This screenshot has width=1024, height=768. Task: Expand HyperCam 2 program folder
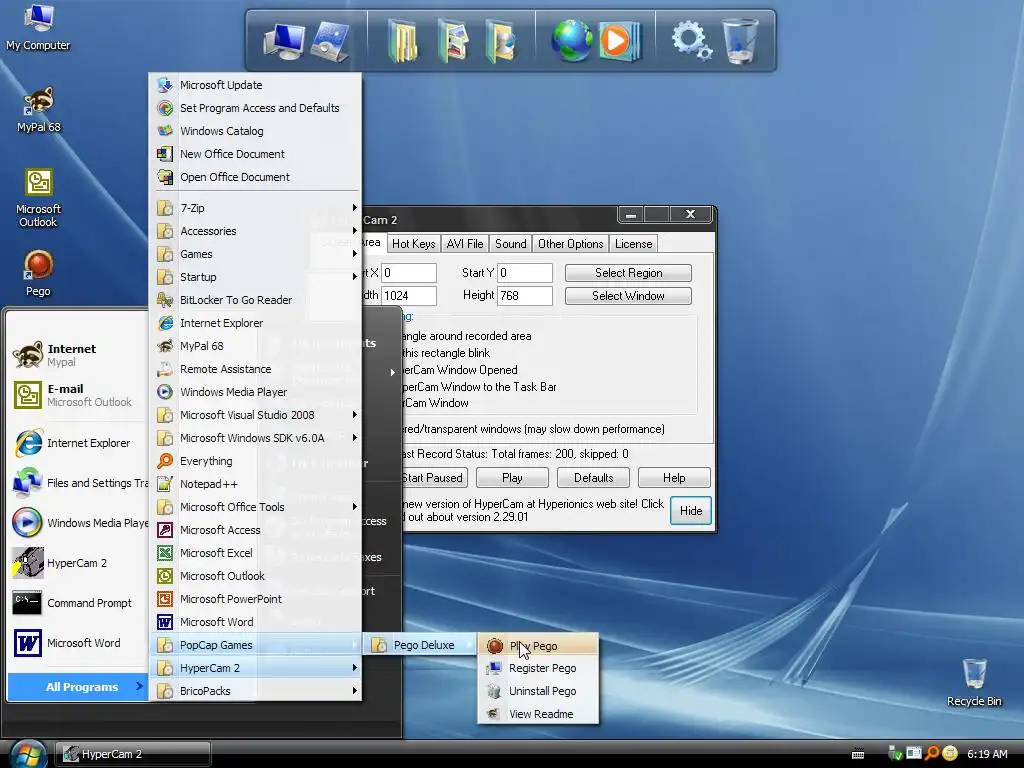(x=256, y=668)
